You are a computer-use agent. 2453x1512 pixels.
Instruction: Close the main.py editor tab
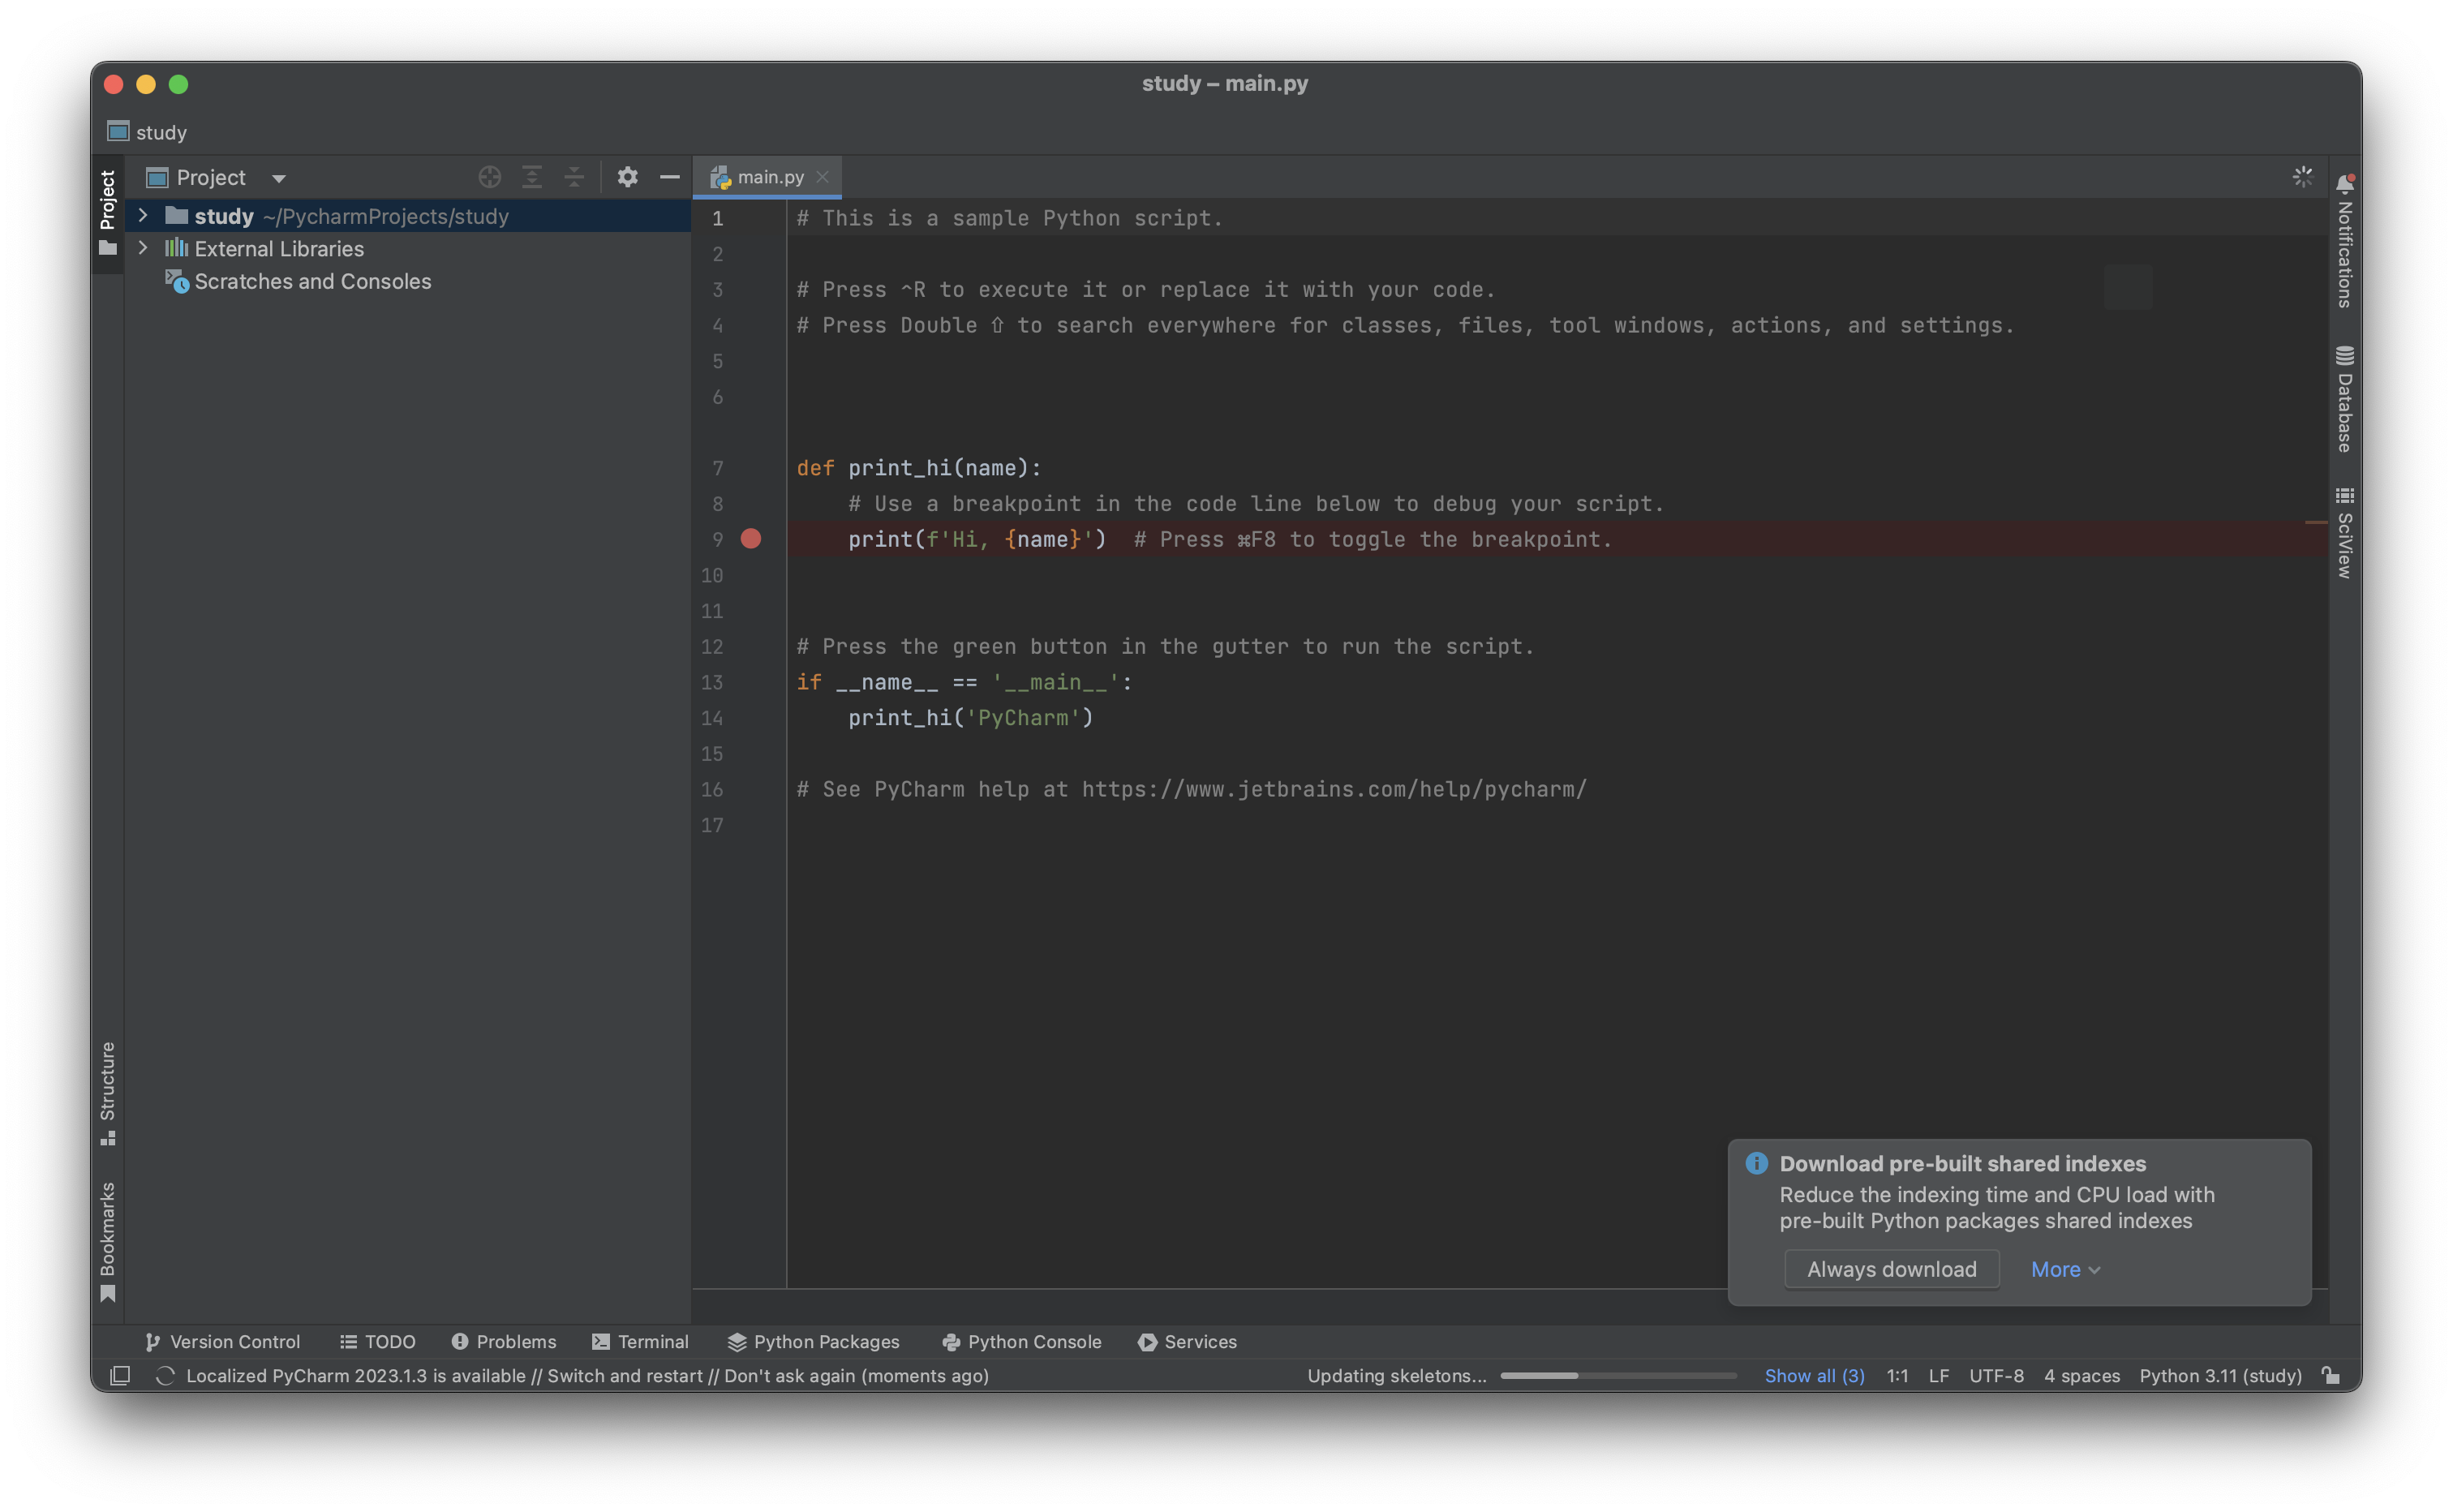point(822,177)
